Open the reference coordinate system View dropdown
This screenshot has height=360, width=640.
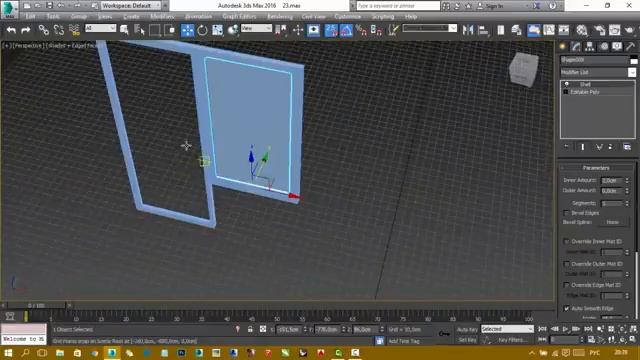pos(256,28)
